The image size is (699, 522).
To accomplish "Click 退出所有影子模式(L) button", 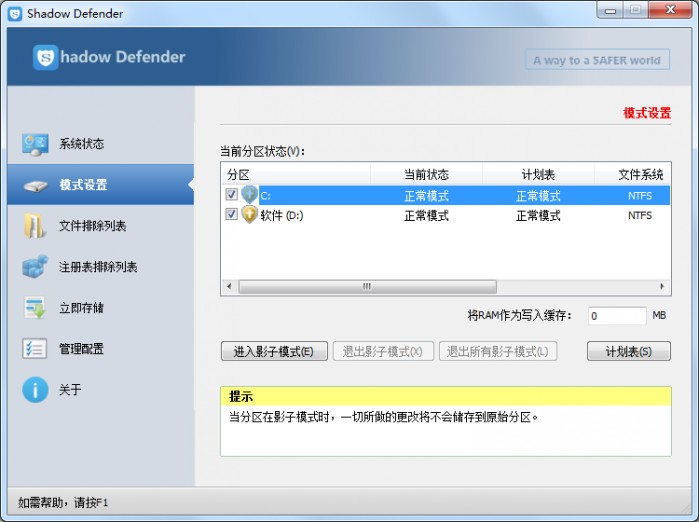I will point(498,351).
